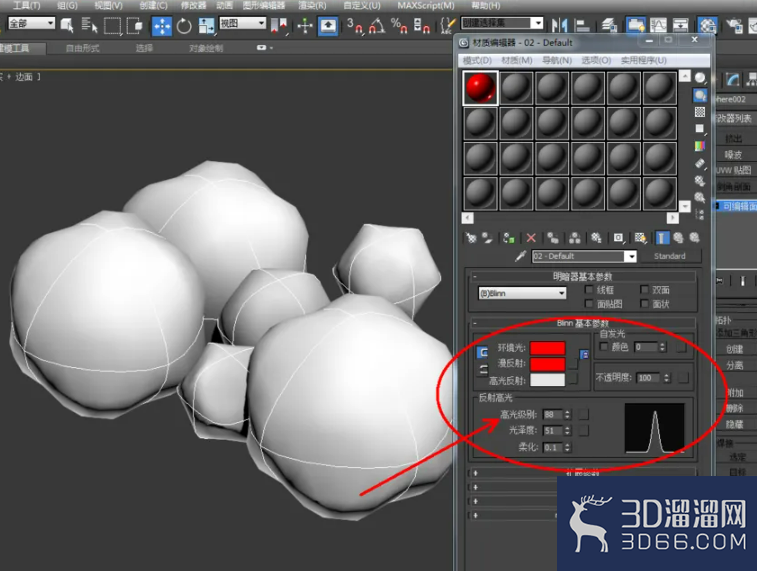The image size is (757, 571).
Task: Click Reset Map/Material red X icon
Action: point(531,237)
